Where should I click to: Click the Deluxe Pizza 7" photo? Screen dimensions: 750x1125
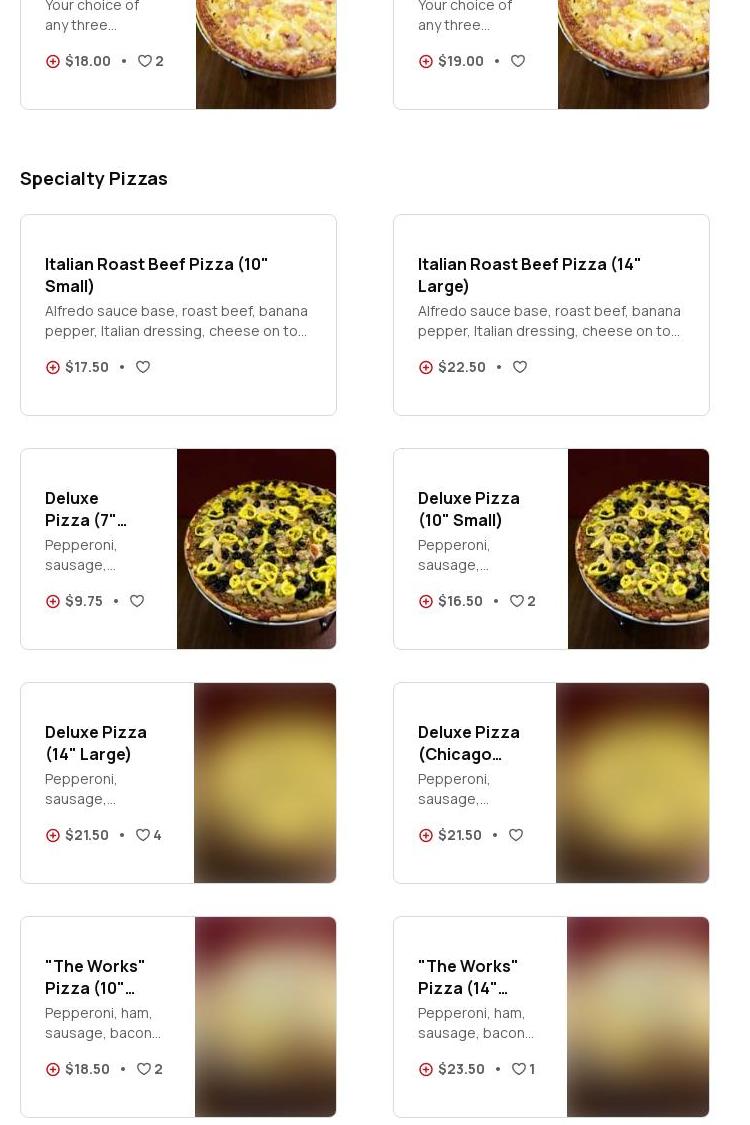click(x=256, y=549)
